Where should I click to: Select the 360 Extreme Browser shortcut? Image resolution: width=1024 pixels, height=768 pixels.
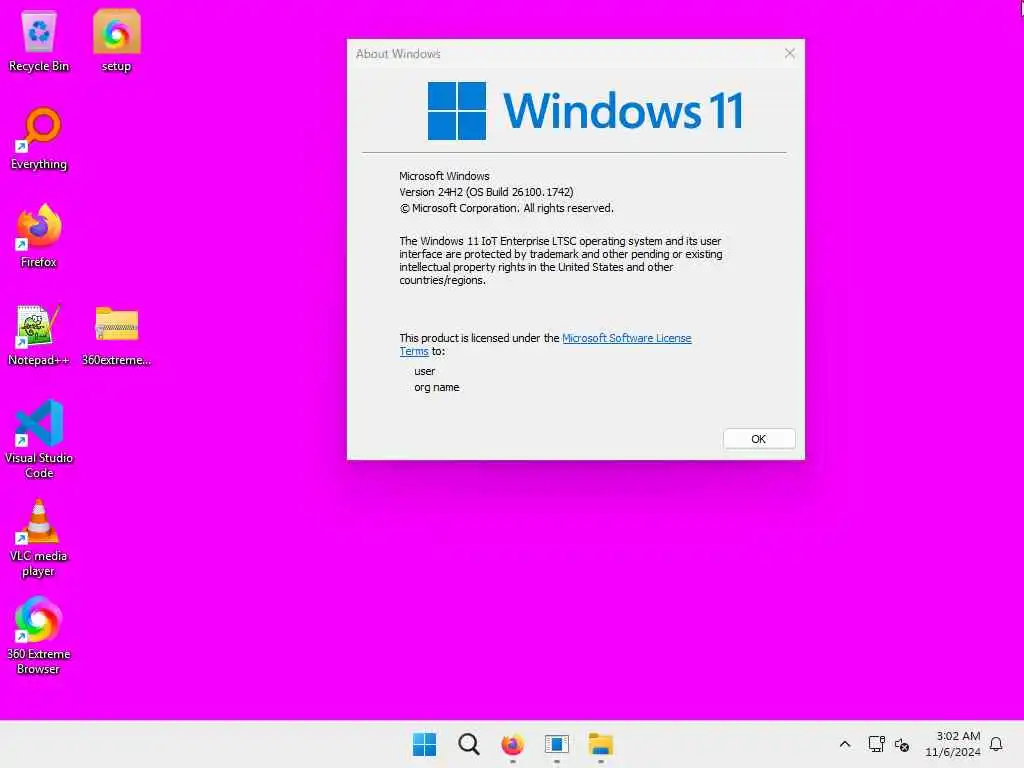click(39, 635)
